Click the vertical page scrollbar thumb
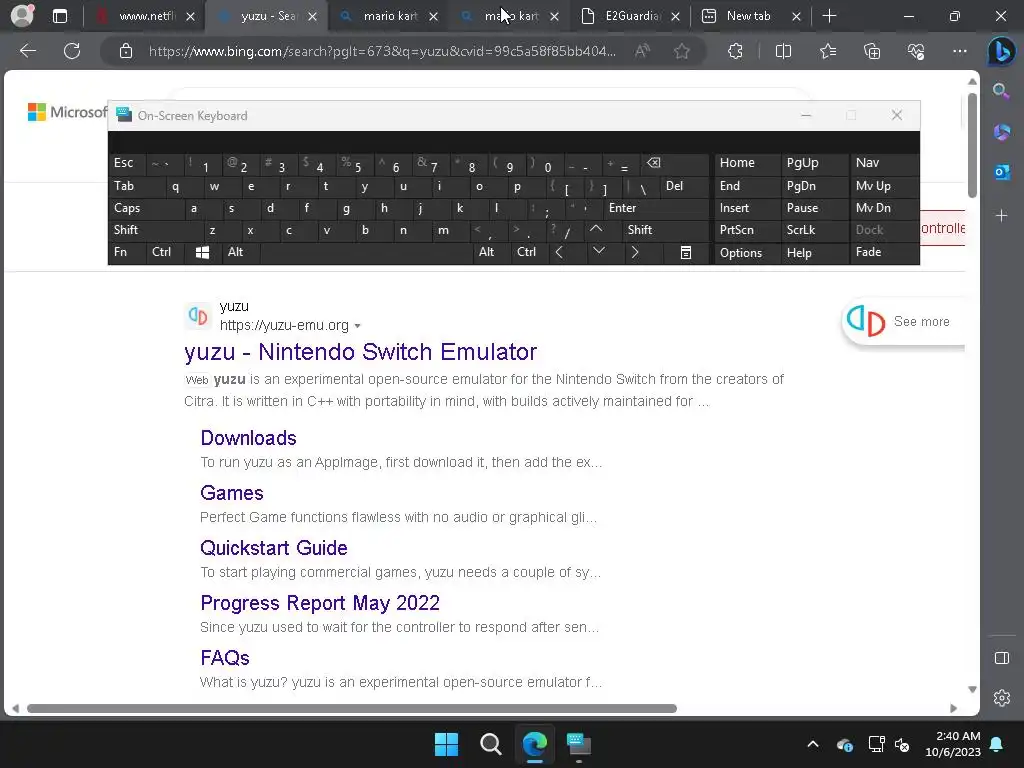The image size is (1024, 768). pyautogui.click(x=972, y=145)
